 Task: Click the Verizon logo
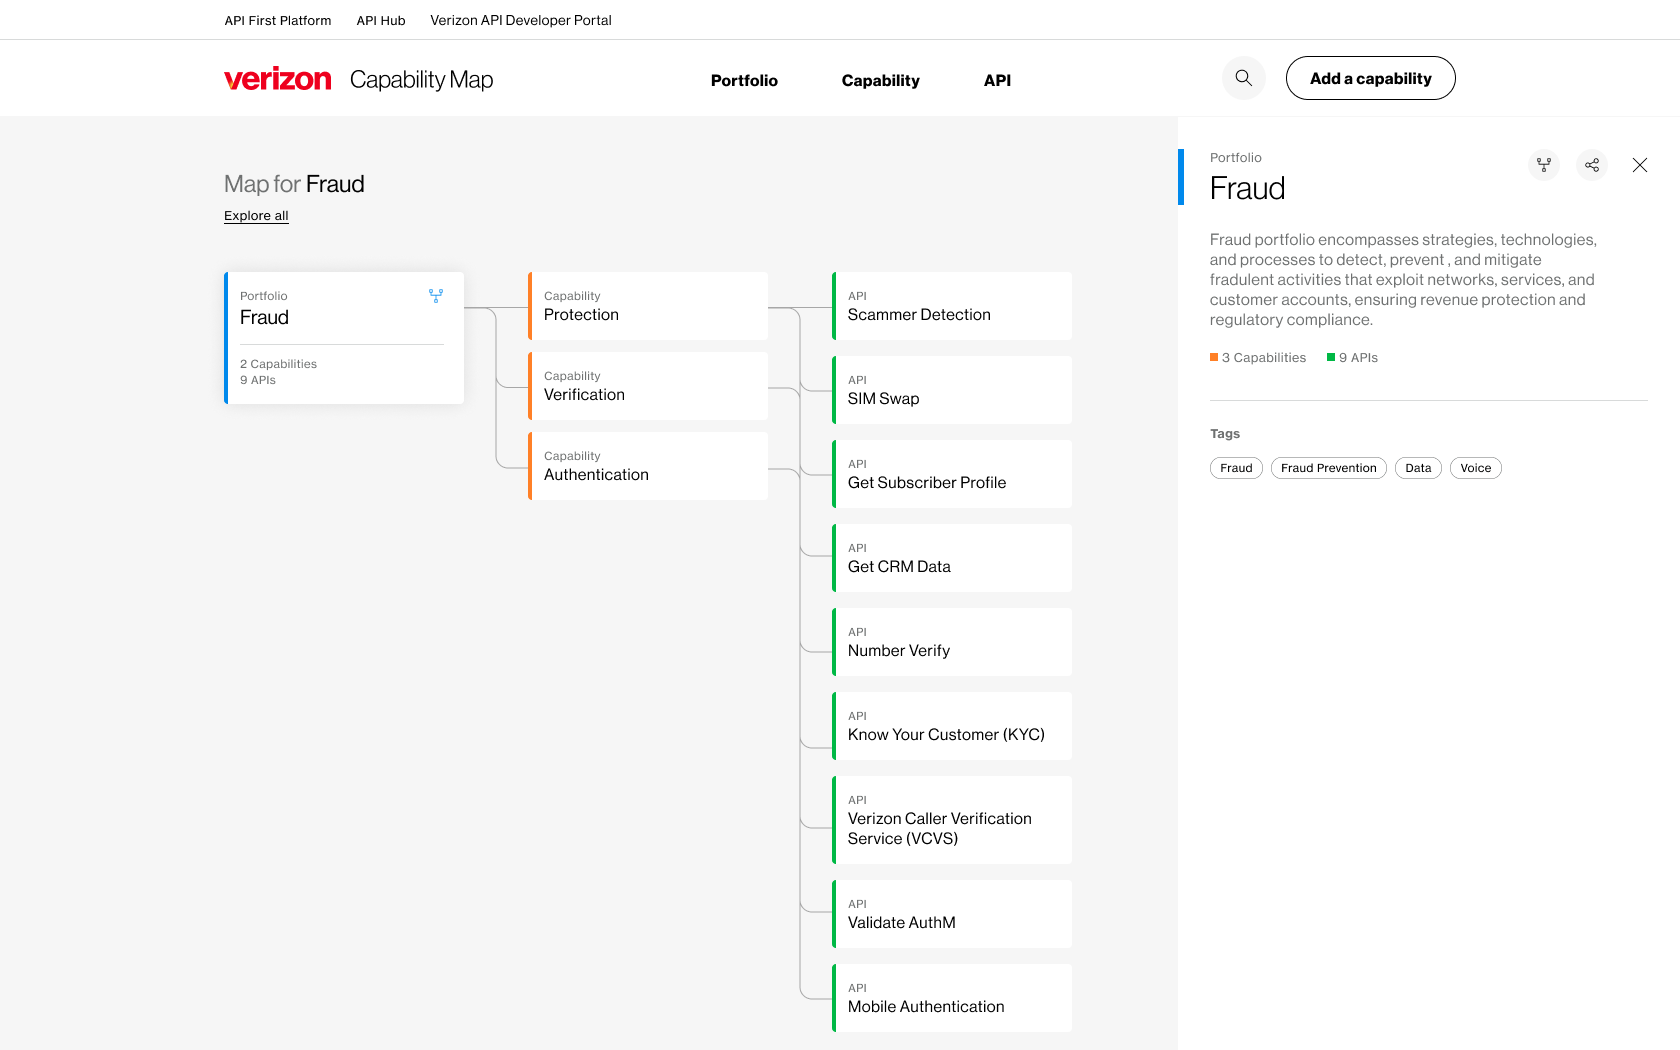(278, 79)
